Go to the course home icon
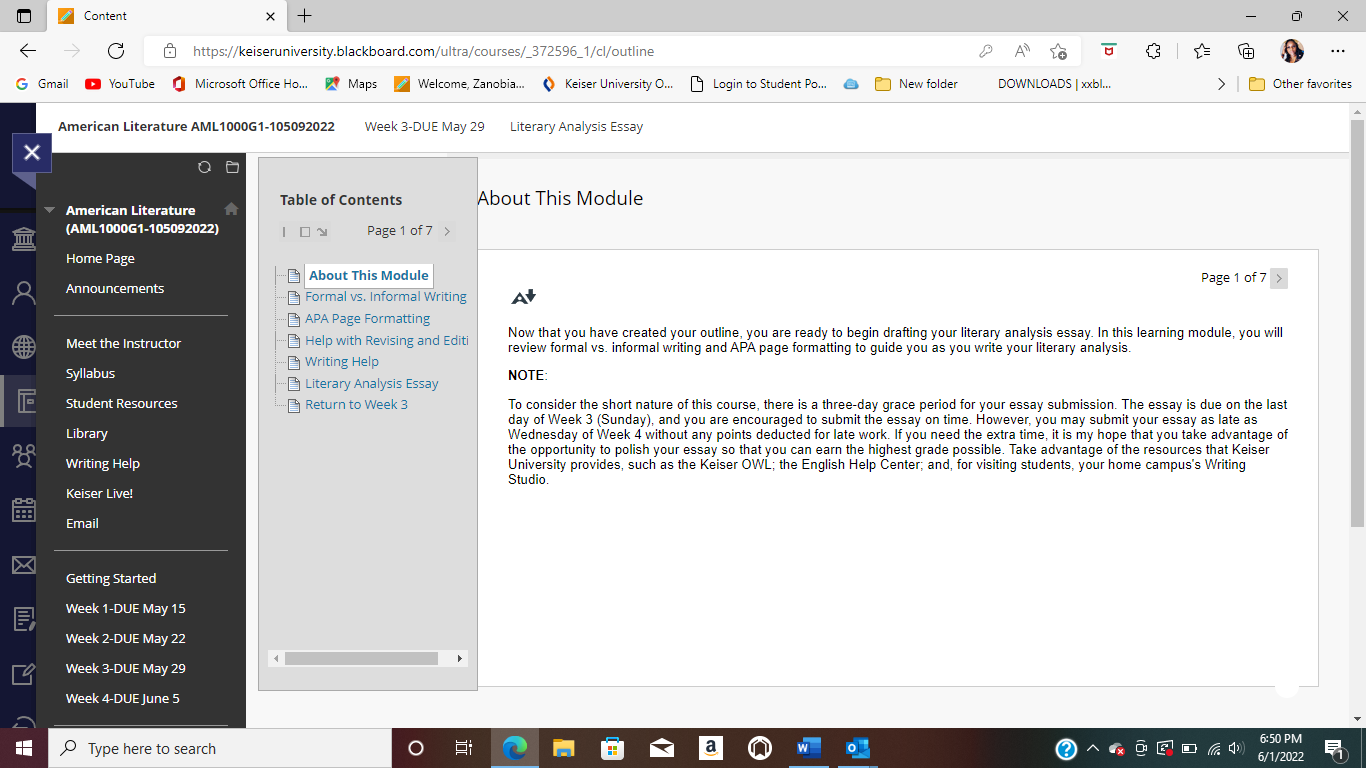 231,209
